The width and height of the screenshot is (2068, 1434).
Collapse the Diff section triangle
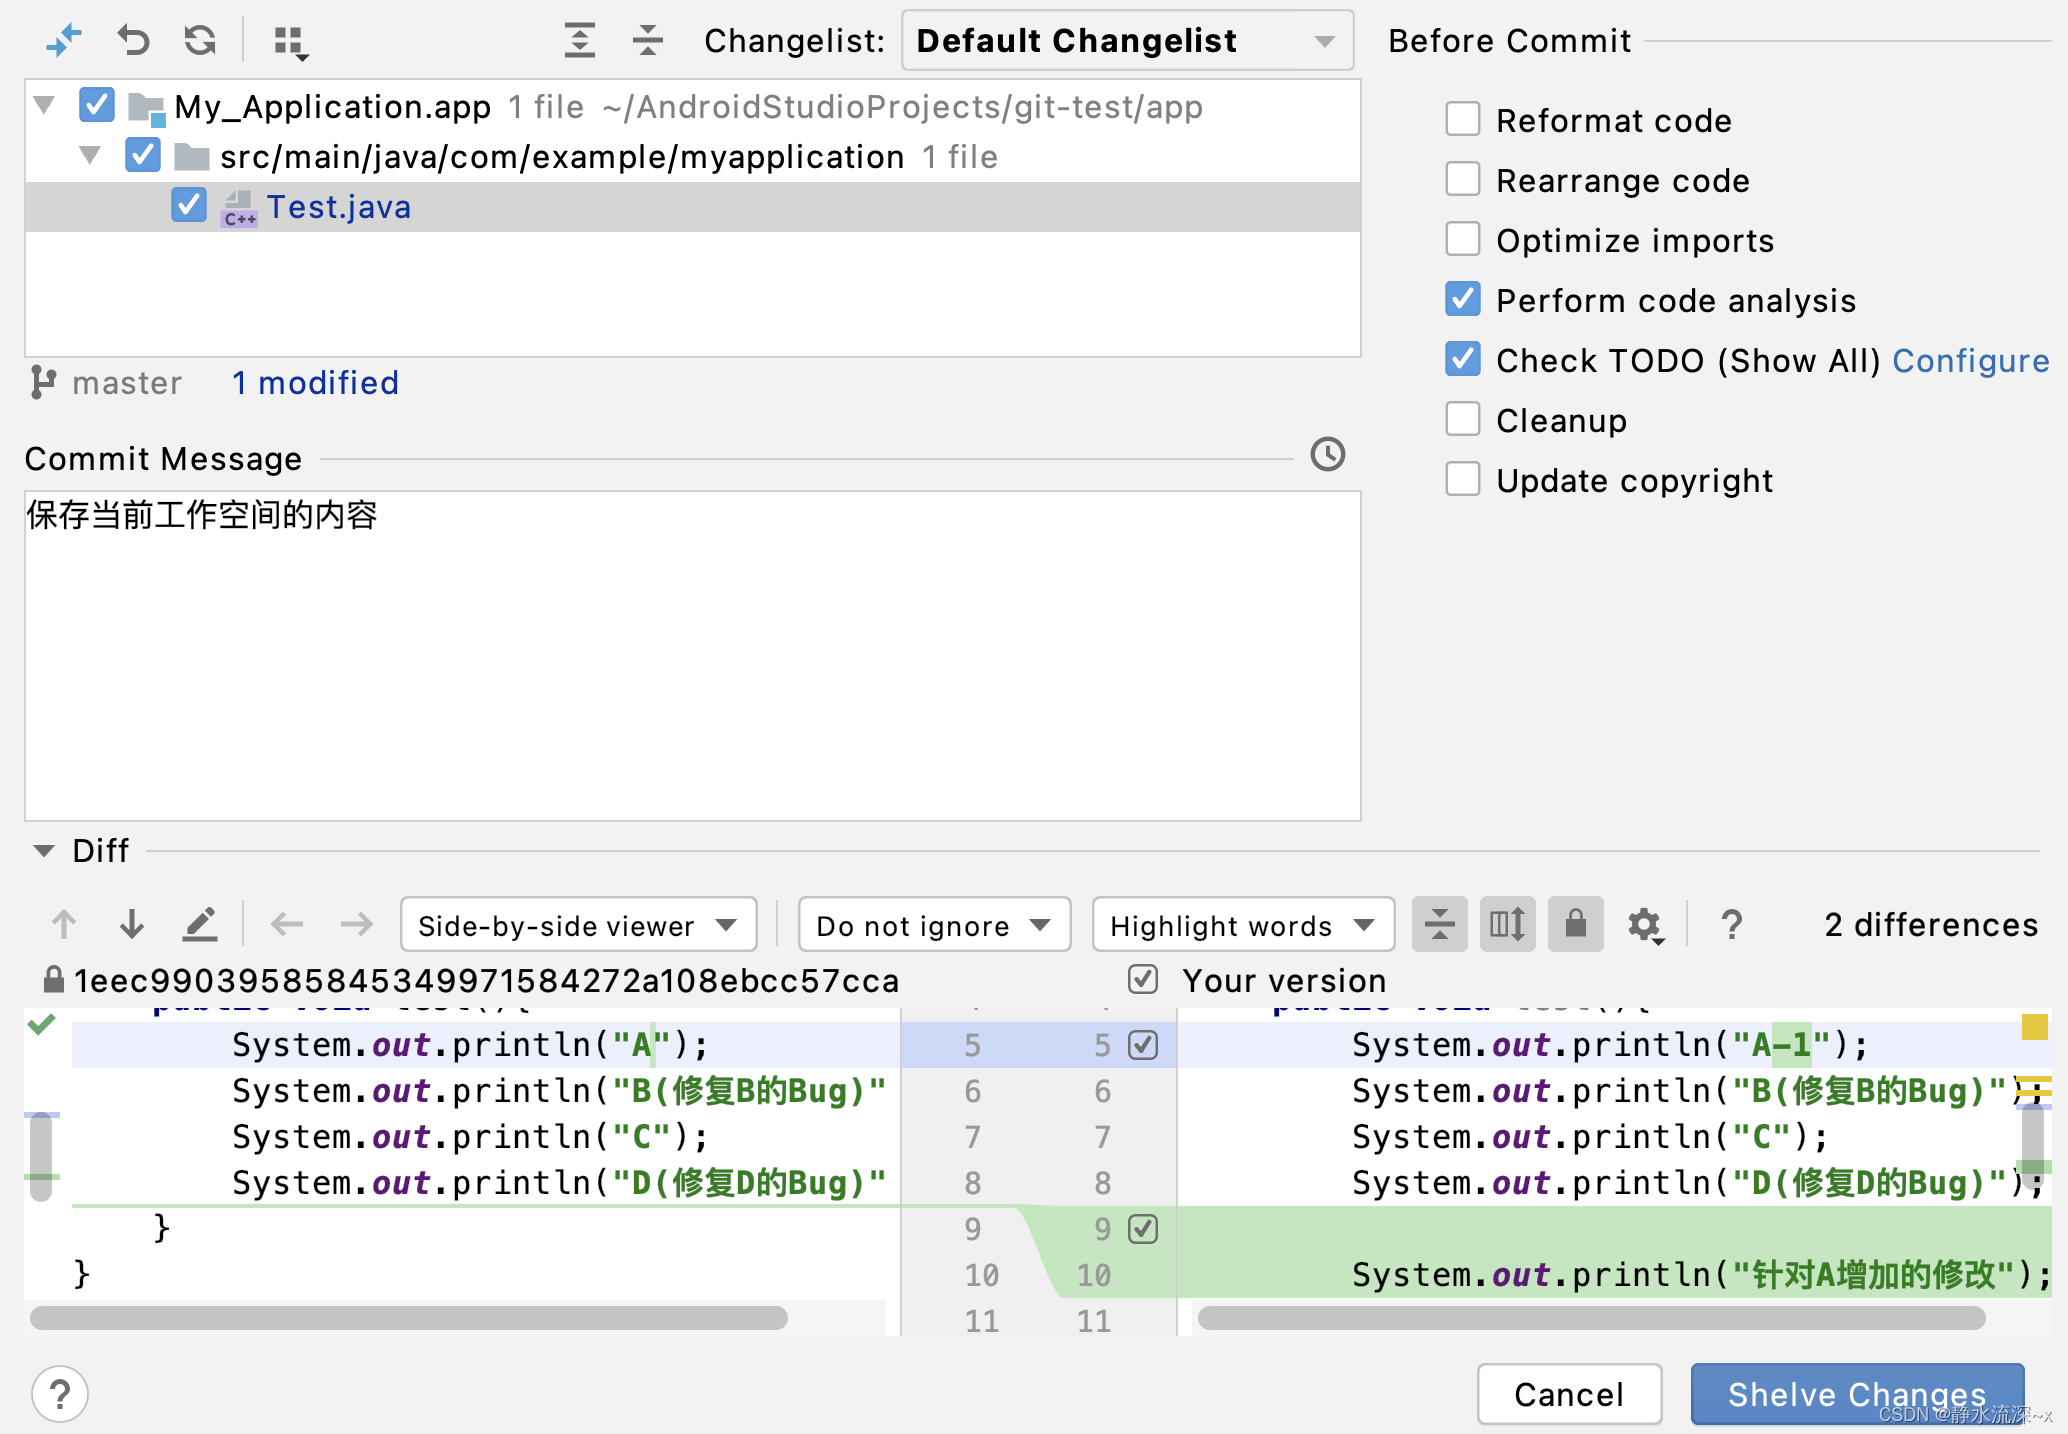(x=43, y=851)
